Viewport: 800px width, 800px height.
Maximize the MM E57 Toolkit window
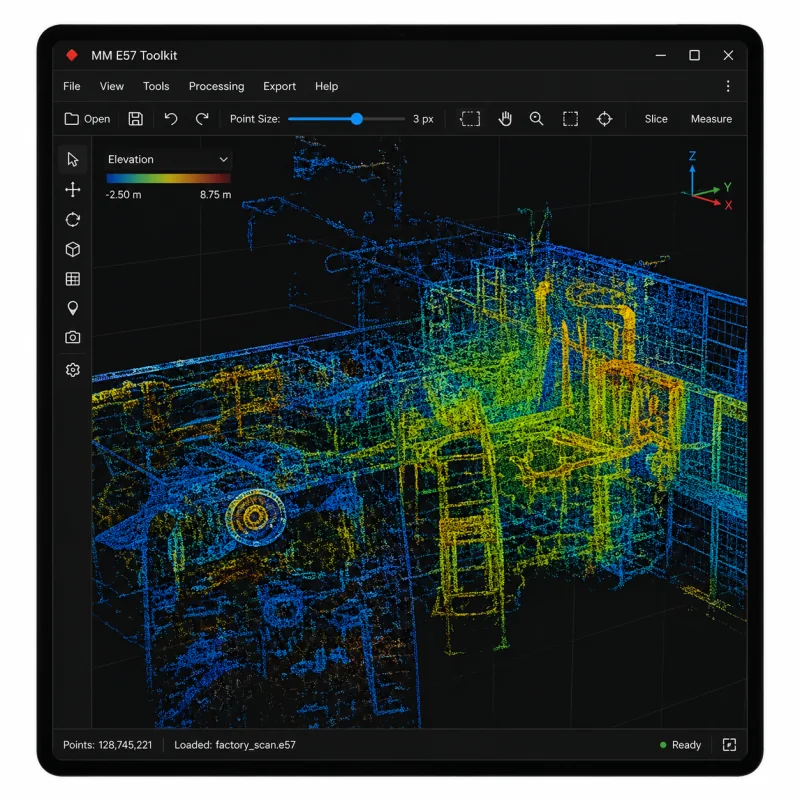694,55
